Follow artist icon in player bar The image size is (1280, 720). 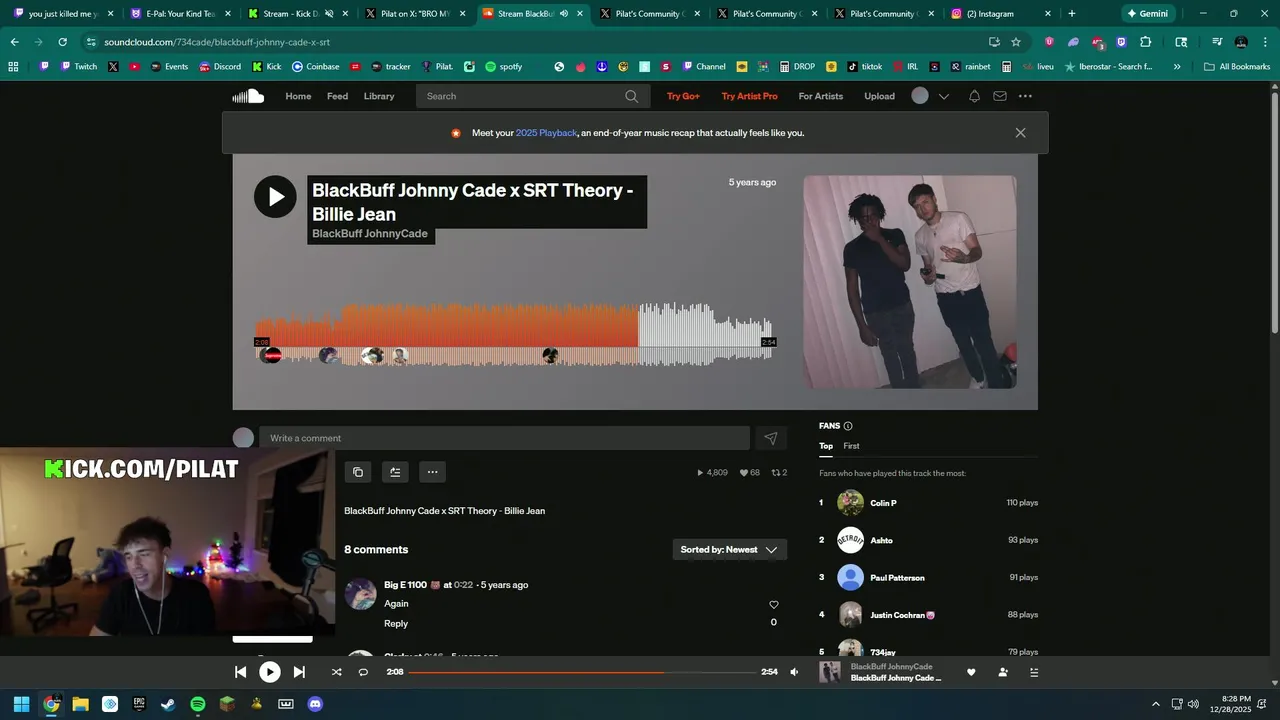click(x=1003, y=672)
